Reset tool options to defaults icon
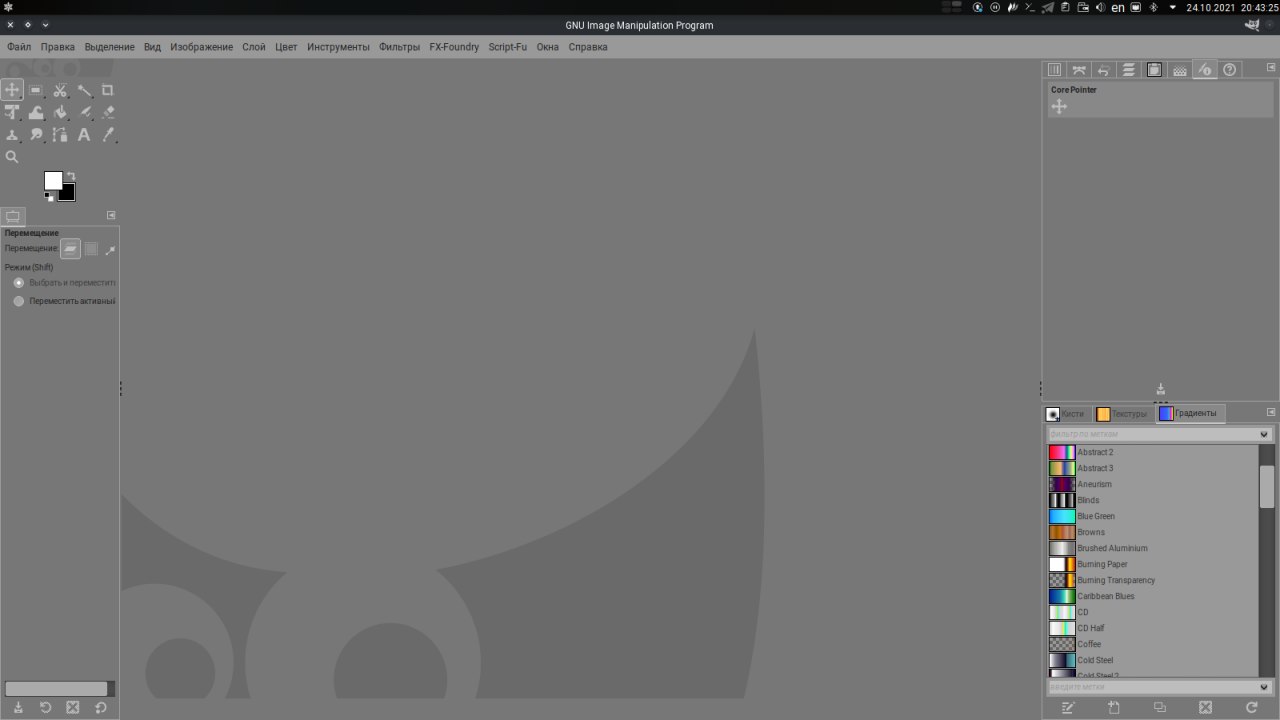Image resolution: width=1280 pixels, height=720 pixels. coord(100,707)
